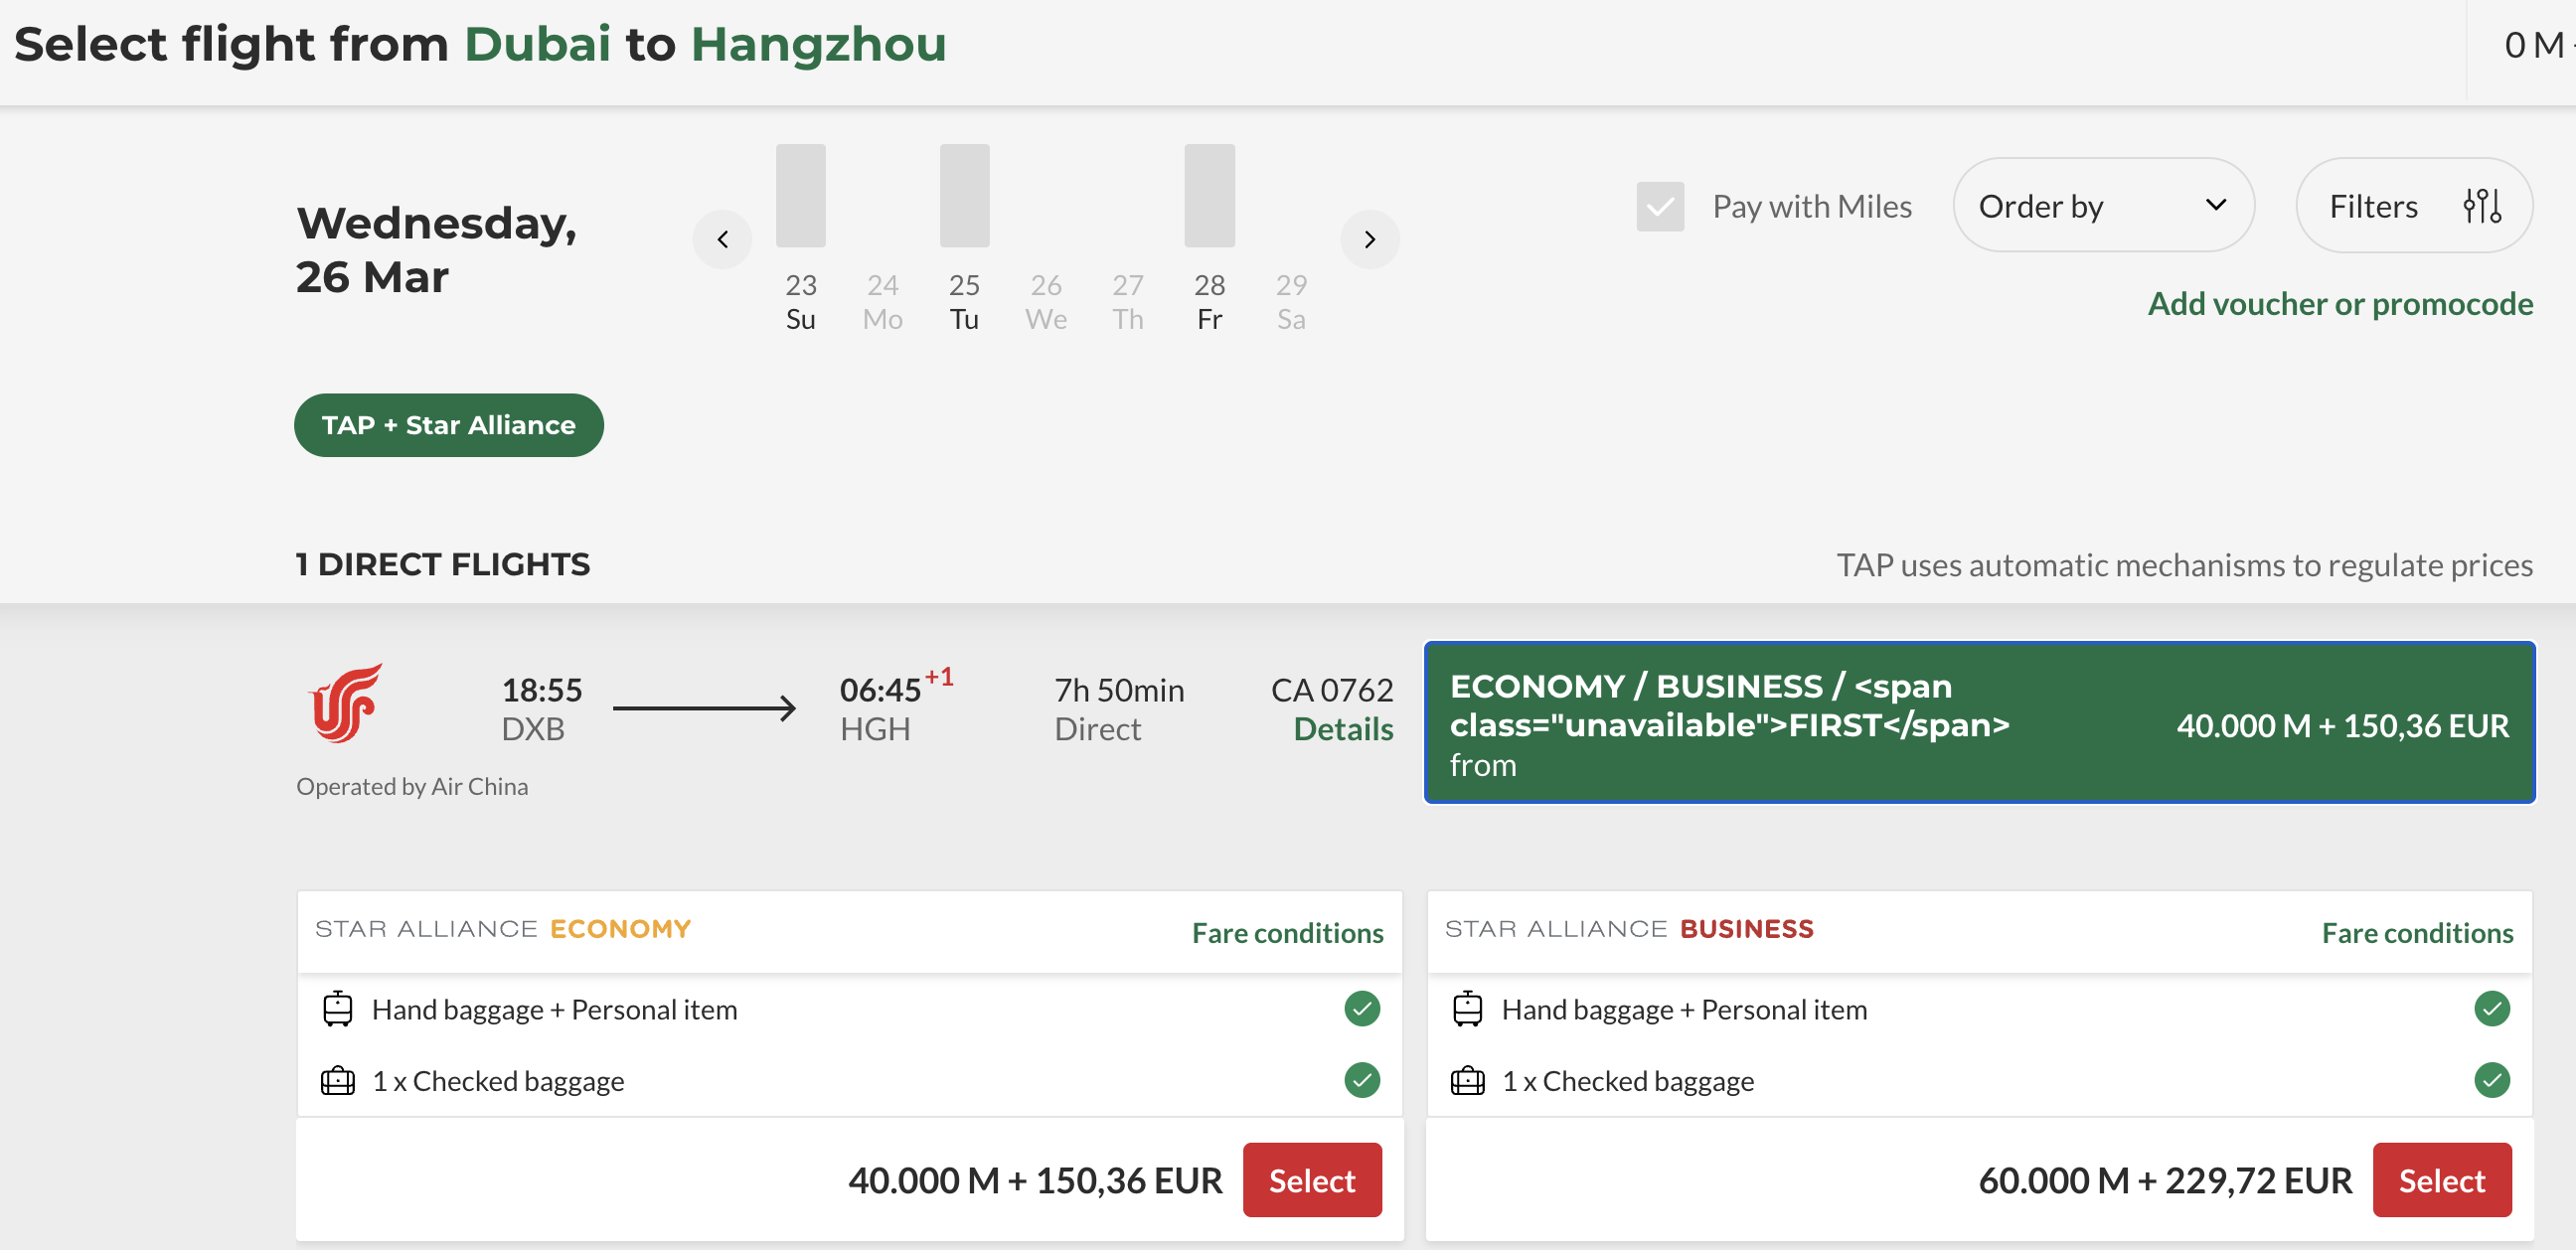Viewport: 2576px width, 1250px height.
Task: Select Sunday 23 date
Action: coord(800,302)
